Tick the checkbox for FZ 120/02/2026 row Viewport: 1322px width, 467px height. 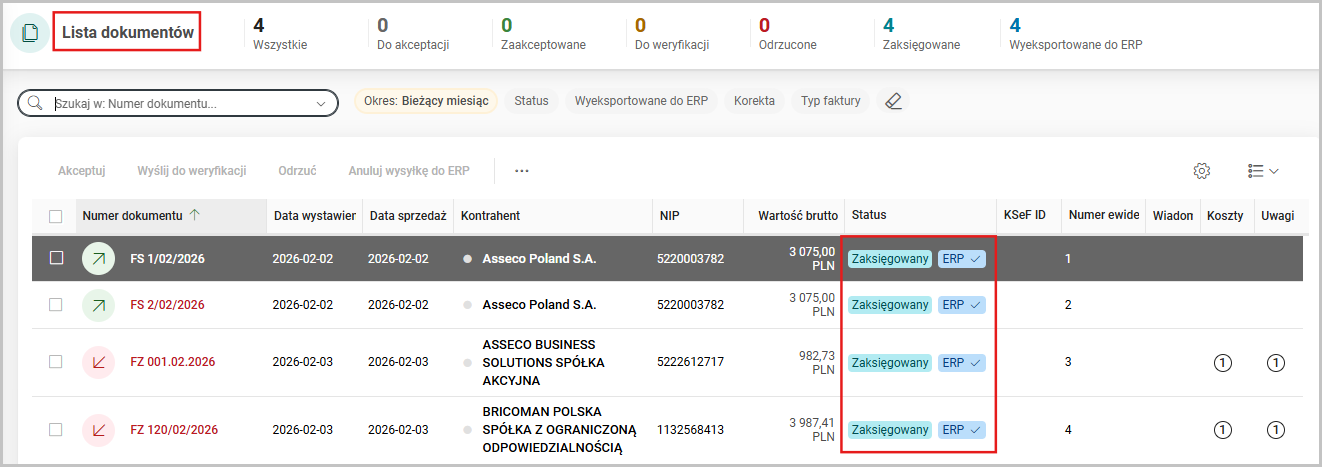[x=56, y=430]
